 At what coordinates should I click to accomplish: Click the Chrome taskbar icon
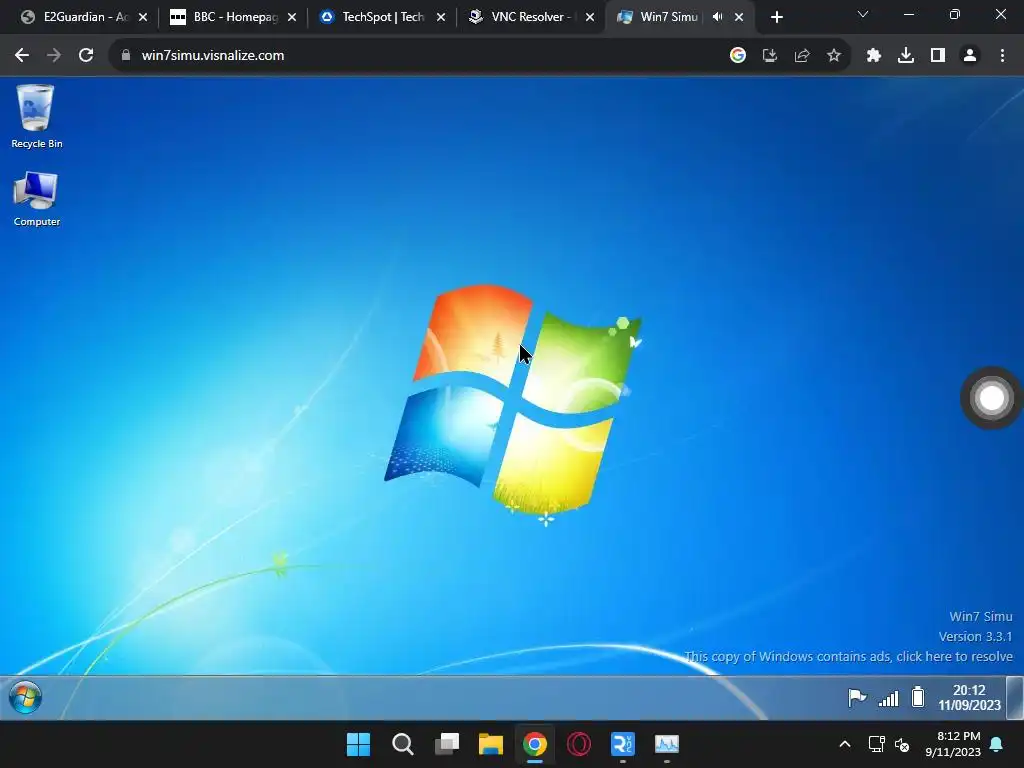pyautogui.click(x=535, y=744)
